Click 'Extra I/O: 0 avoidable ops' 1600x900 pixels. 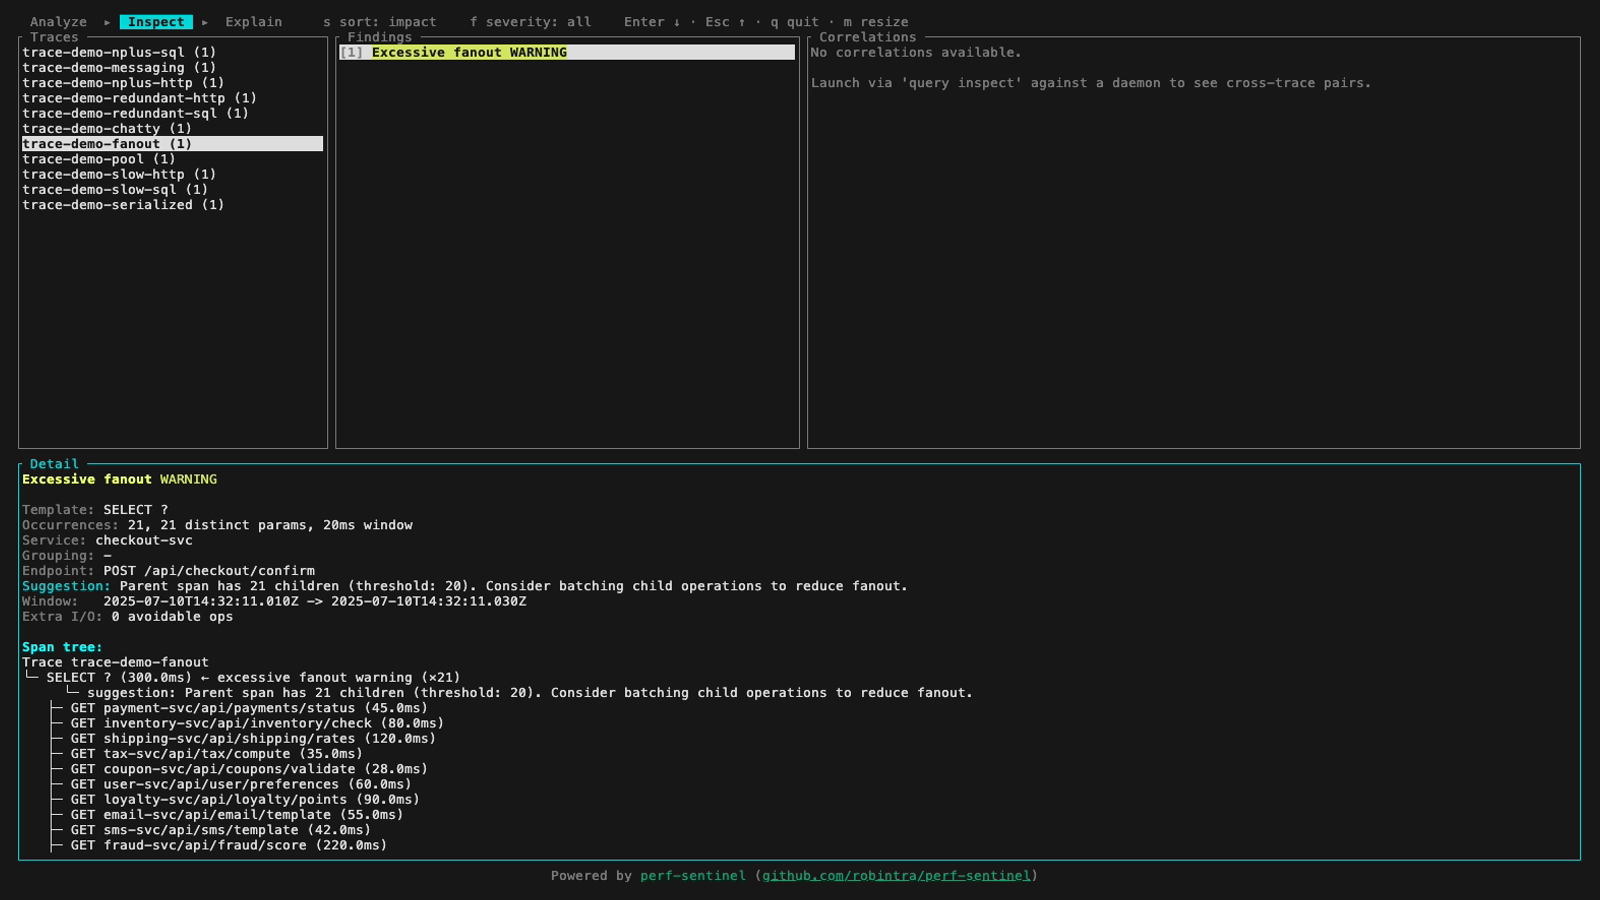(x=127, y=617)
